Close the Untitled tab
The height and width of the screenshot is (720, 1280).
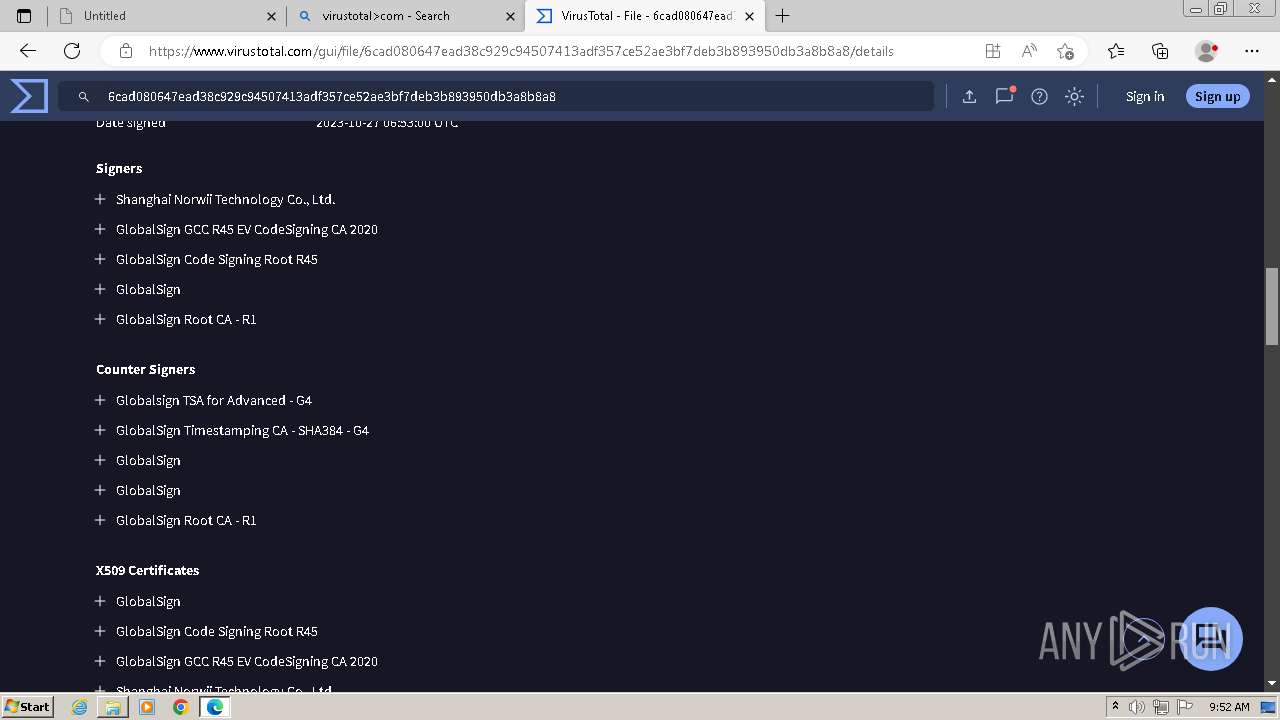click(272, 16)
